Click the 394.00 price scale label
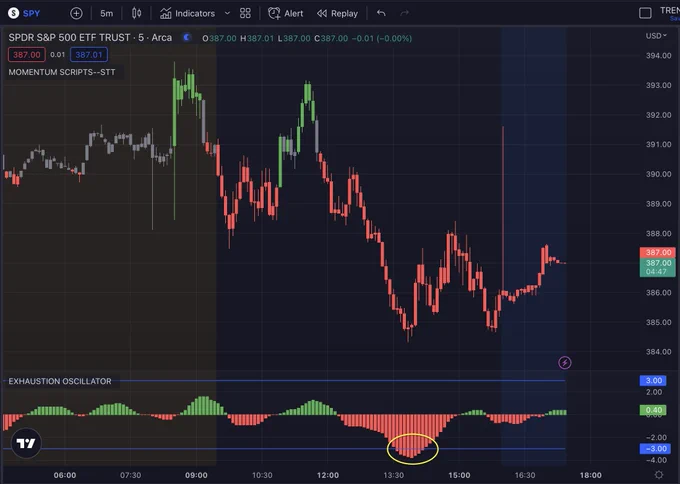680x484 pixels. click(x=658, y=56)
